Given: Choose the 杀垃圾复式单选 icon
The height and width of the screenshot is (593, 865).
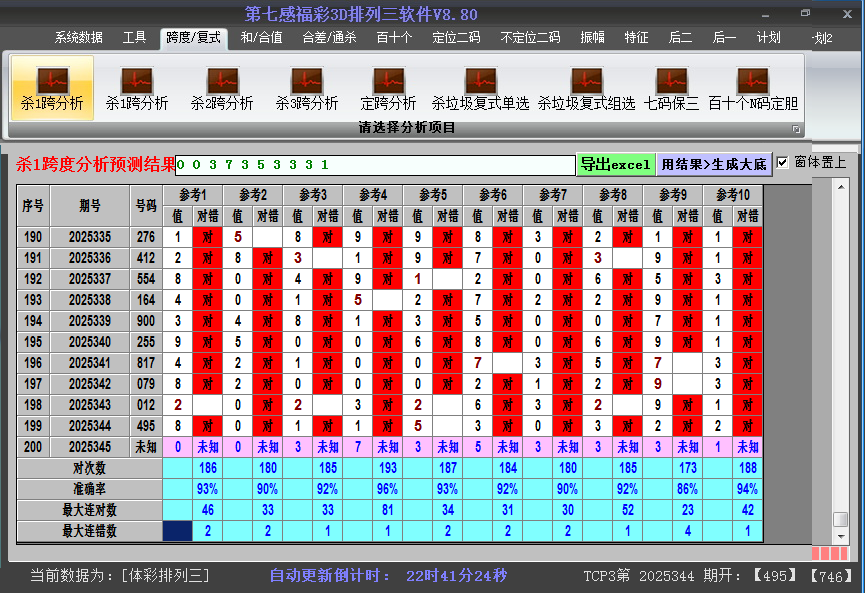Looking at the screenshot, I should point(480,88).
